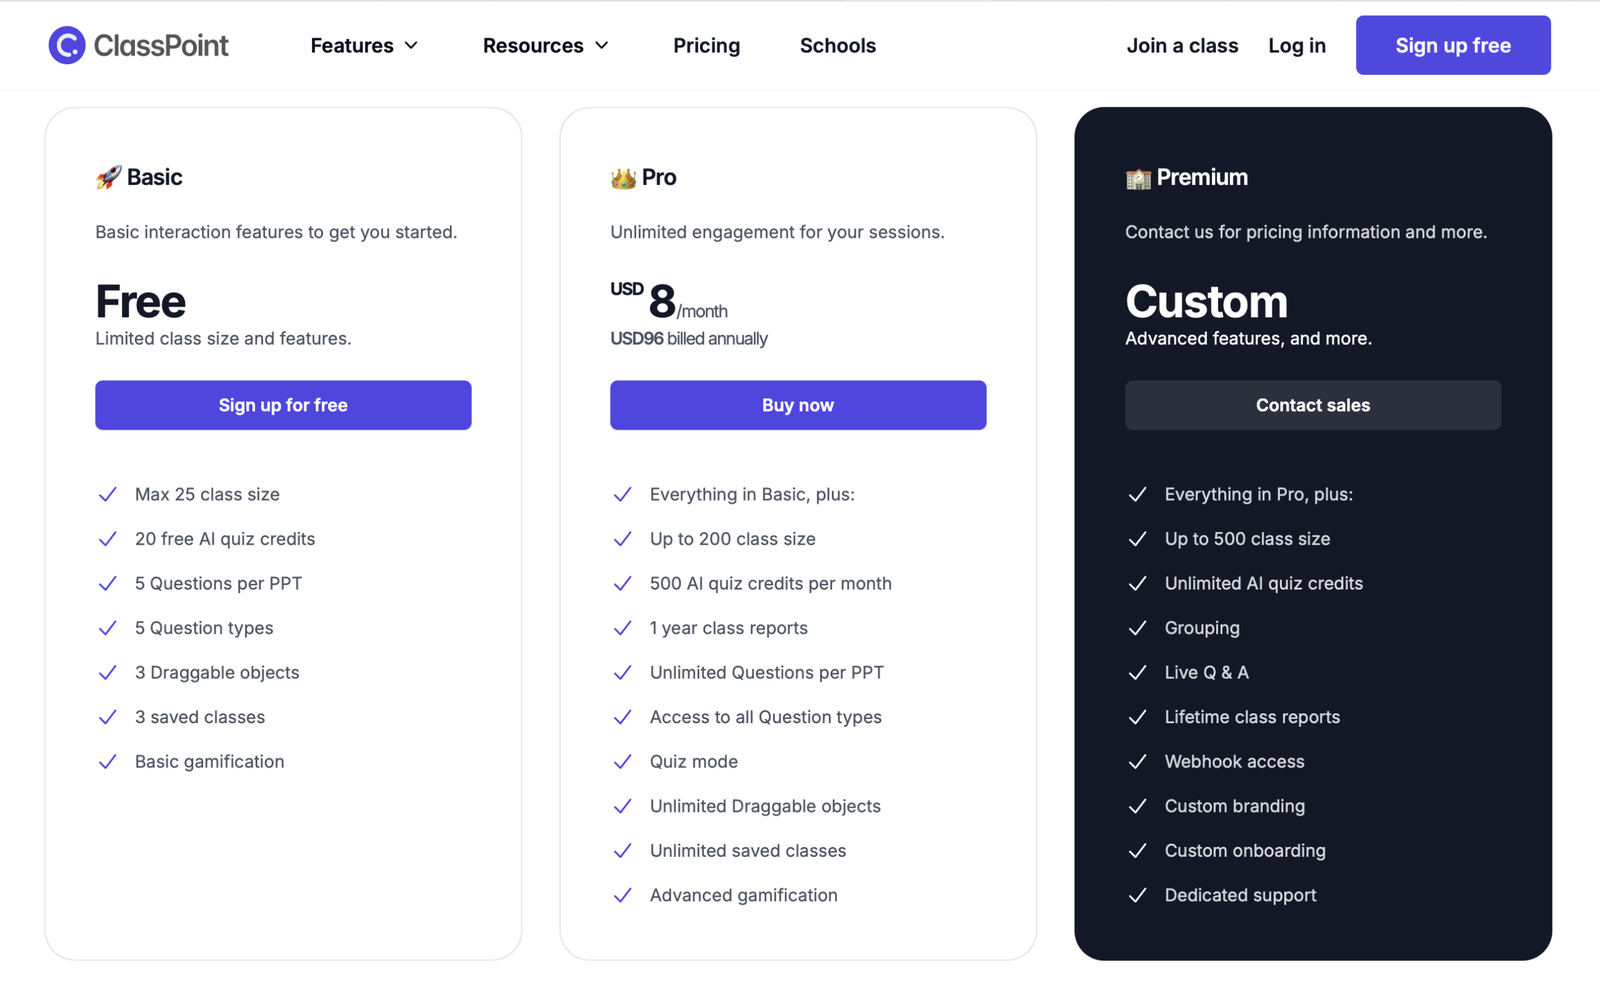Click checkmark beside Quiz mode
This screenshot has height=983, width=1600.
(622, 762)
